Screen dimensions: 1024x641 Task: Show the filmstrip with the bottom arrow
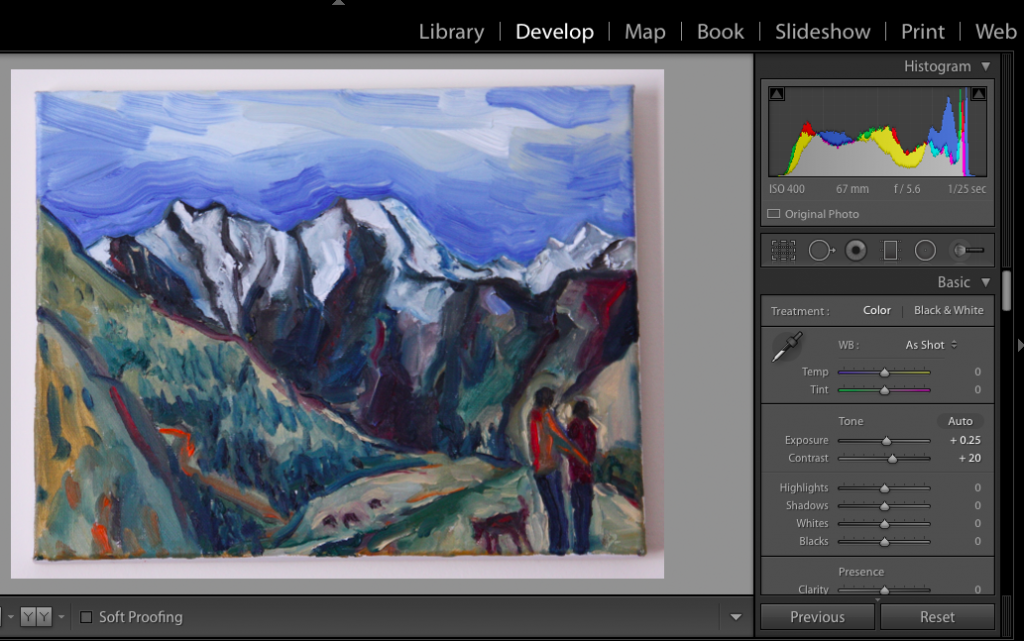(x=736, y=617)
